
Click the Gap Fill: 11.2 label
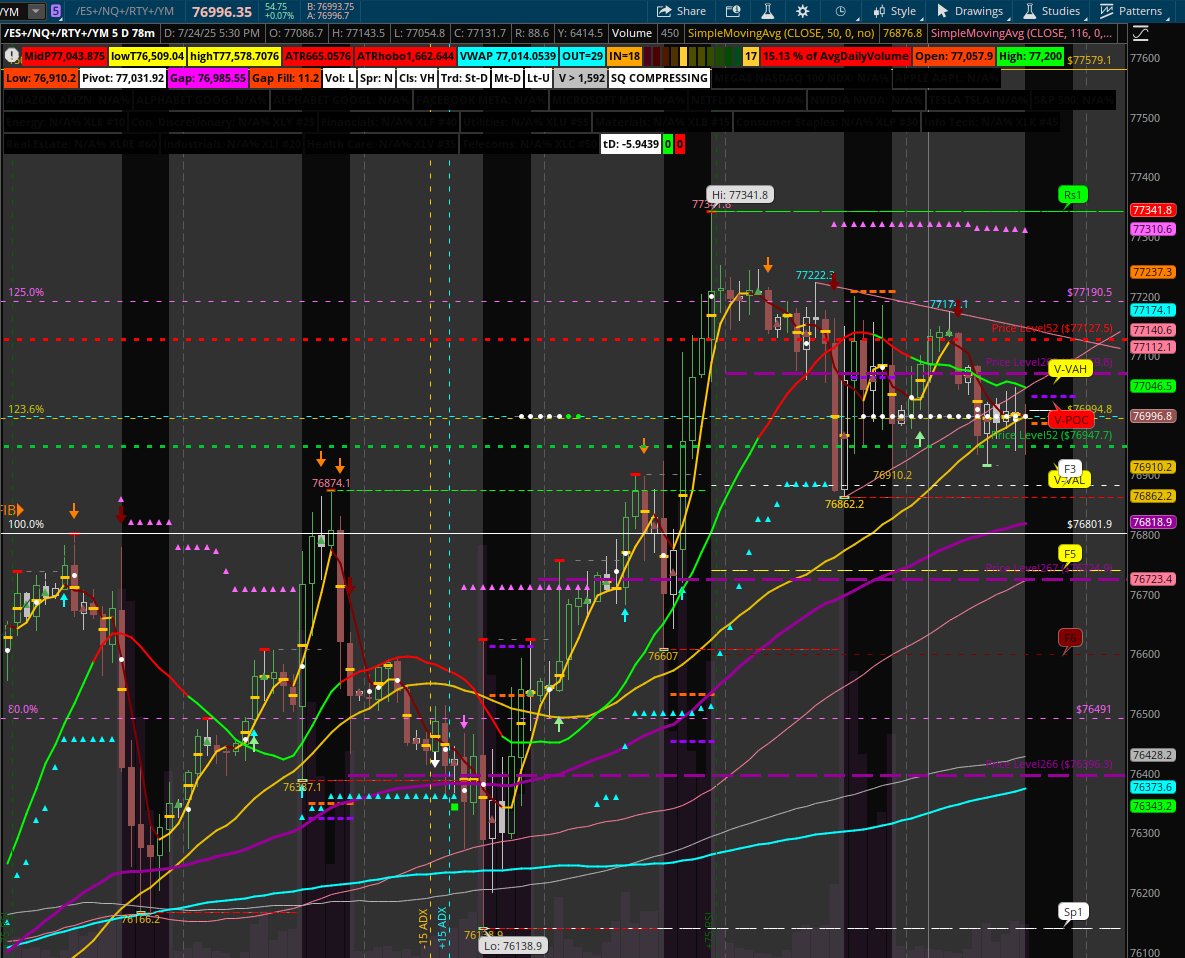click(286, 78)
